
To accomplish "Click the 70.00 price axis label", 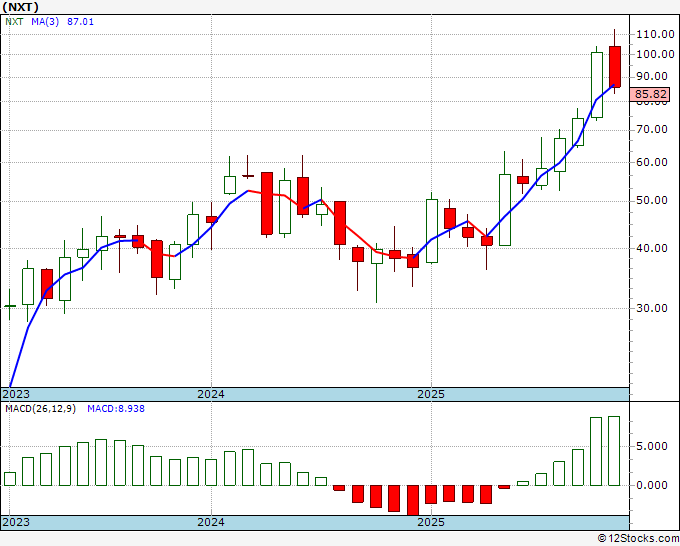I will coord(652,129).
